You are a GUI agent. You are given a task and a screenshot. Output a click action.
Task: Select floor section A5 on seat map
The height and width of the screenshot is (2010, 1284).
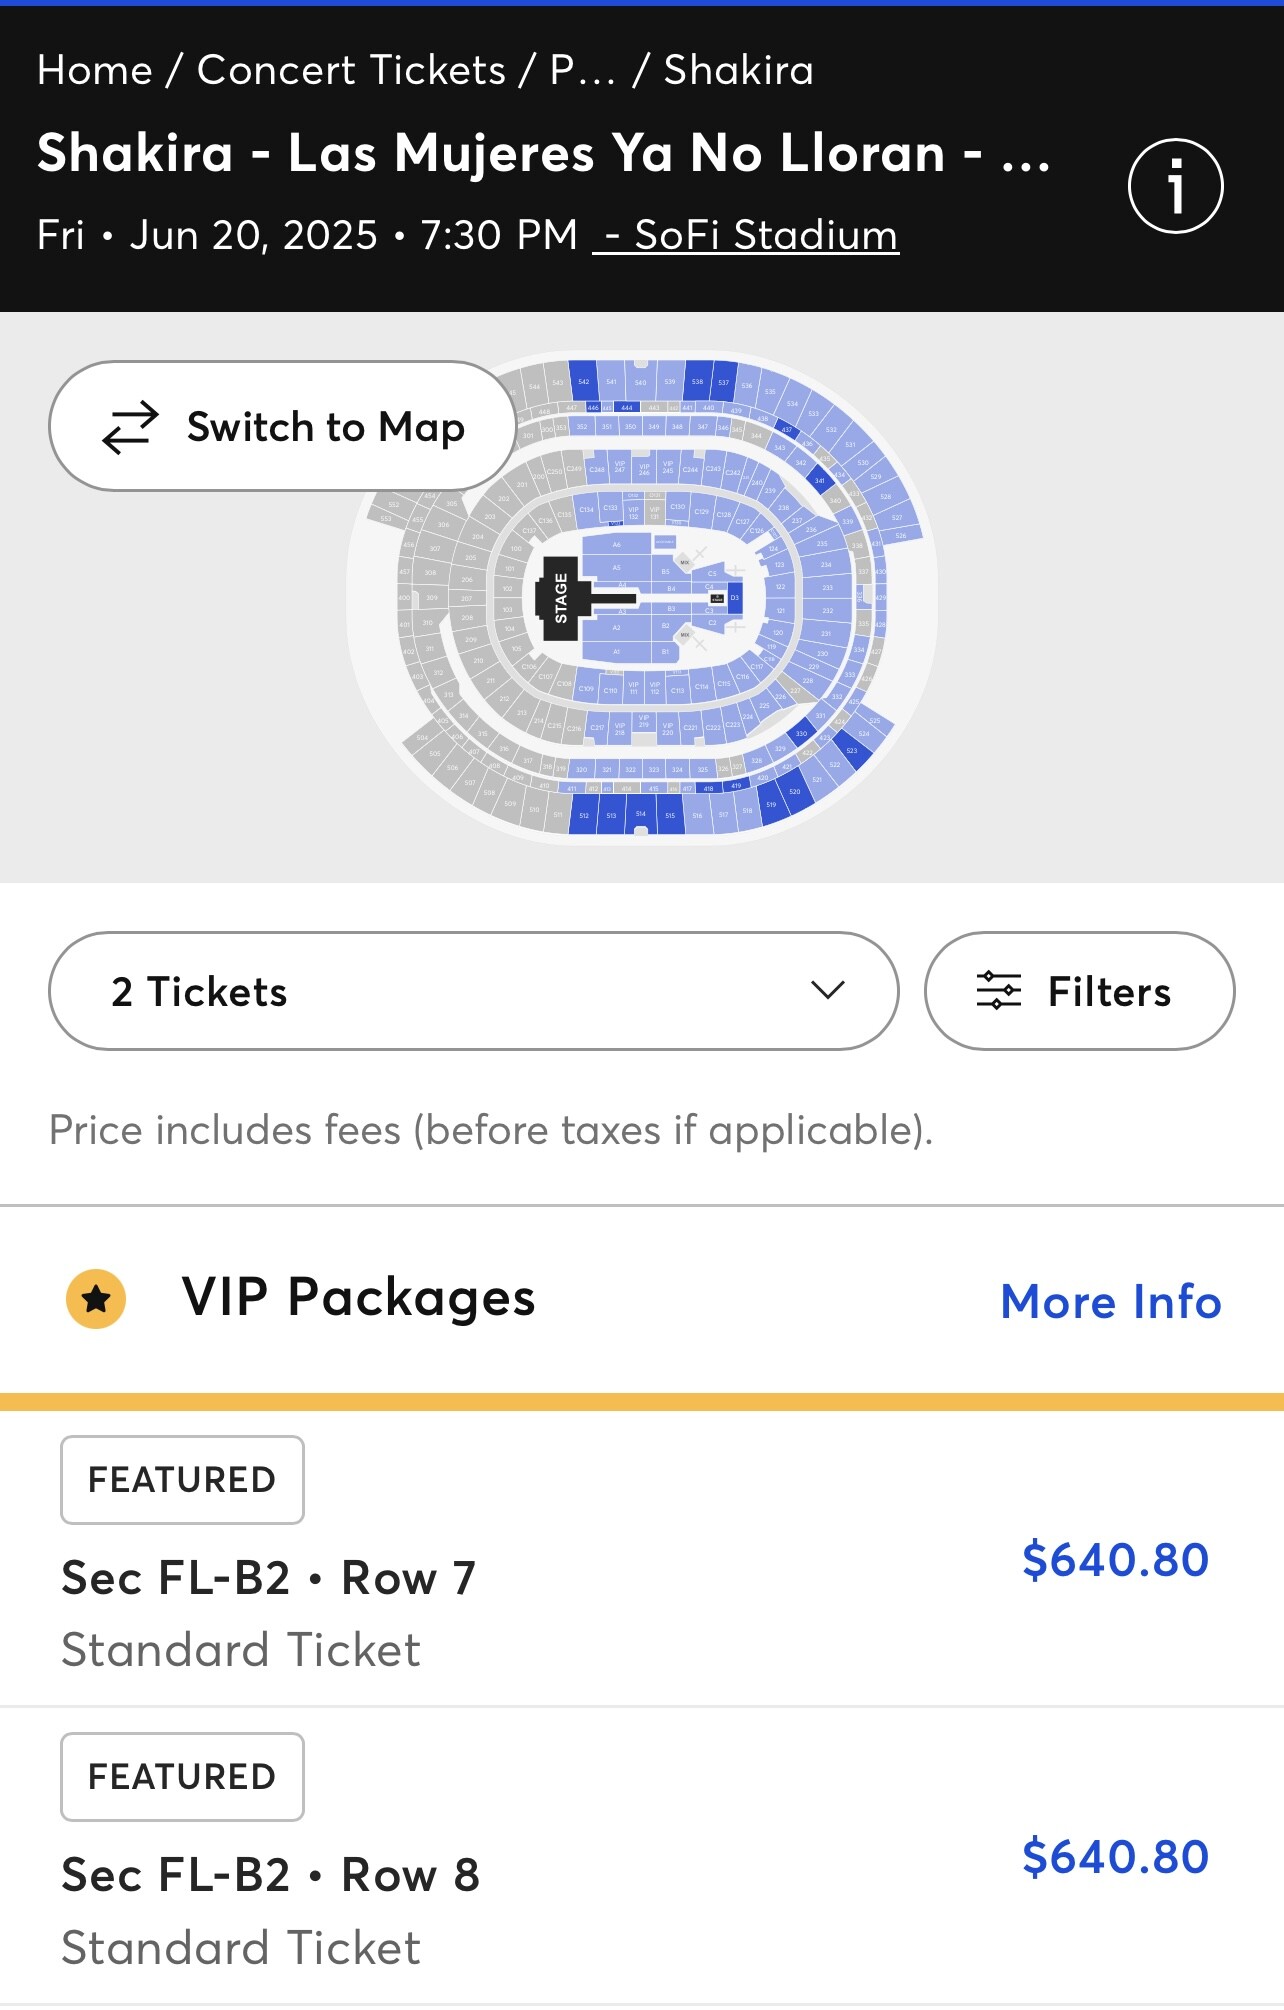(x=616, y=567)
